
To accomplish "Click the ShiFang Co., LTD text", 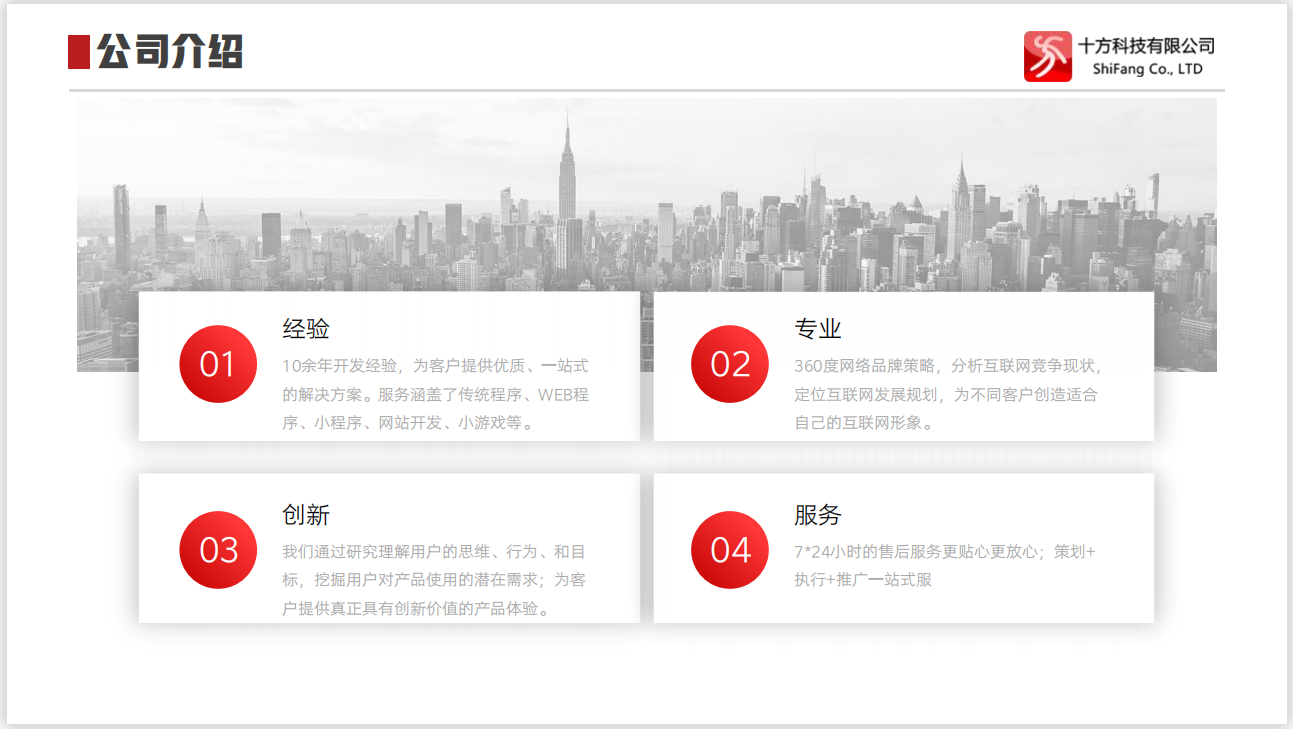I will (1147, 69).
